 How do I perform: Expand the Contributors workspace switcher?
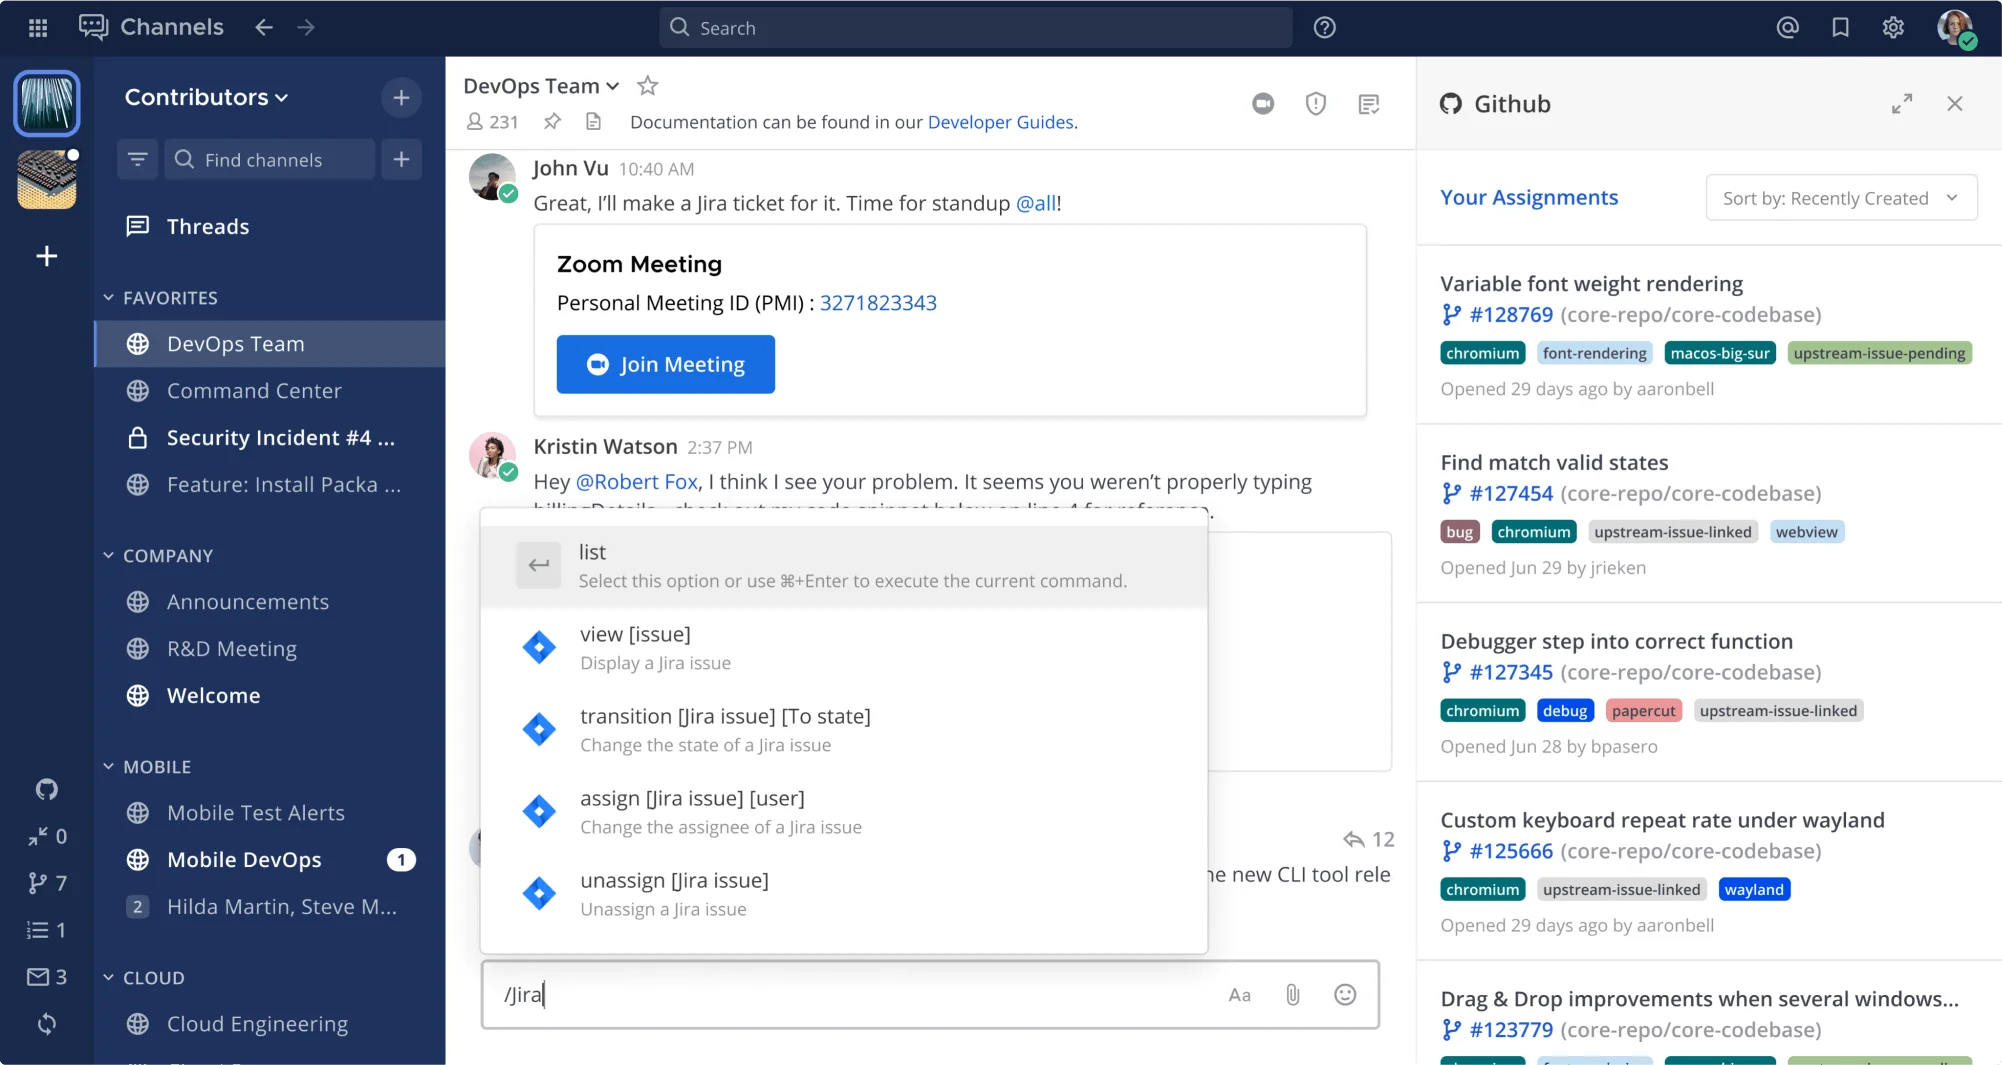206,97
